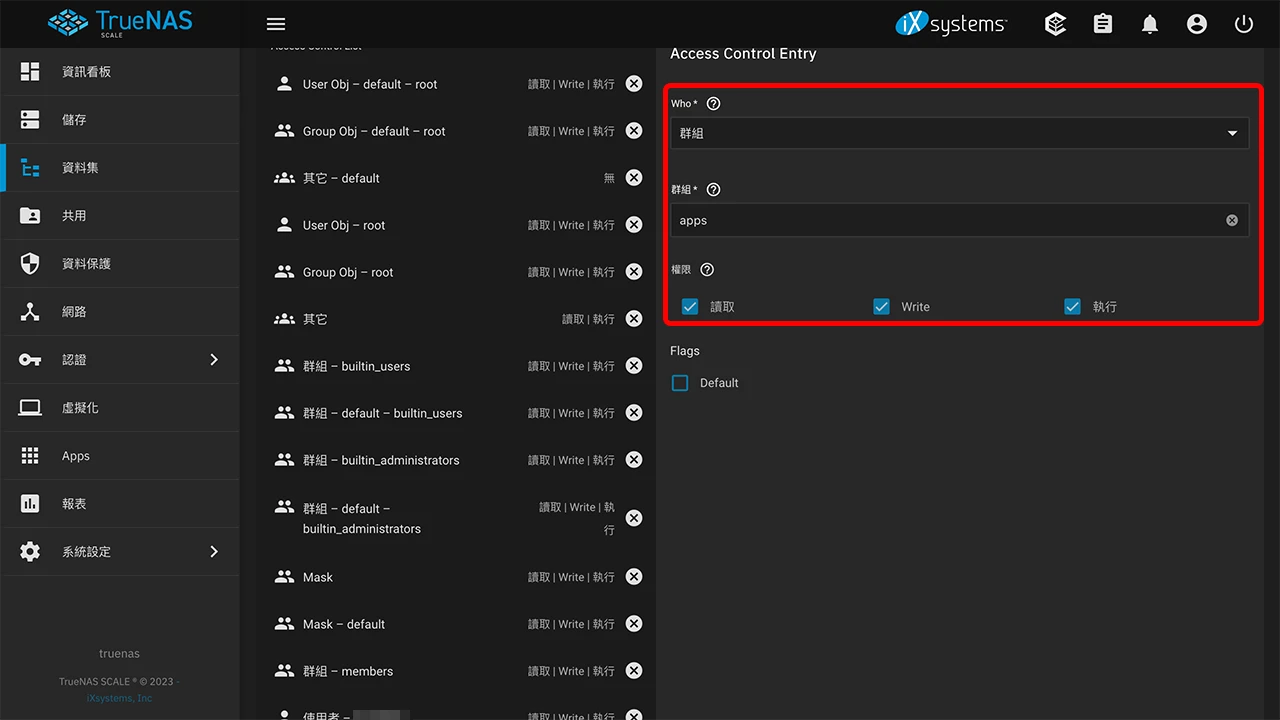The image size is (1280, 720).
Task: Open the iXsystems, Inc link
Action: (119, 698)
